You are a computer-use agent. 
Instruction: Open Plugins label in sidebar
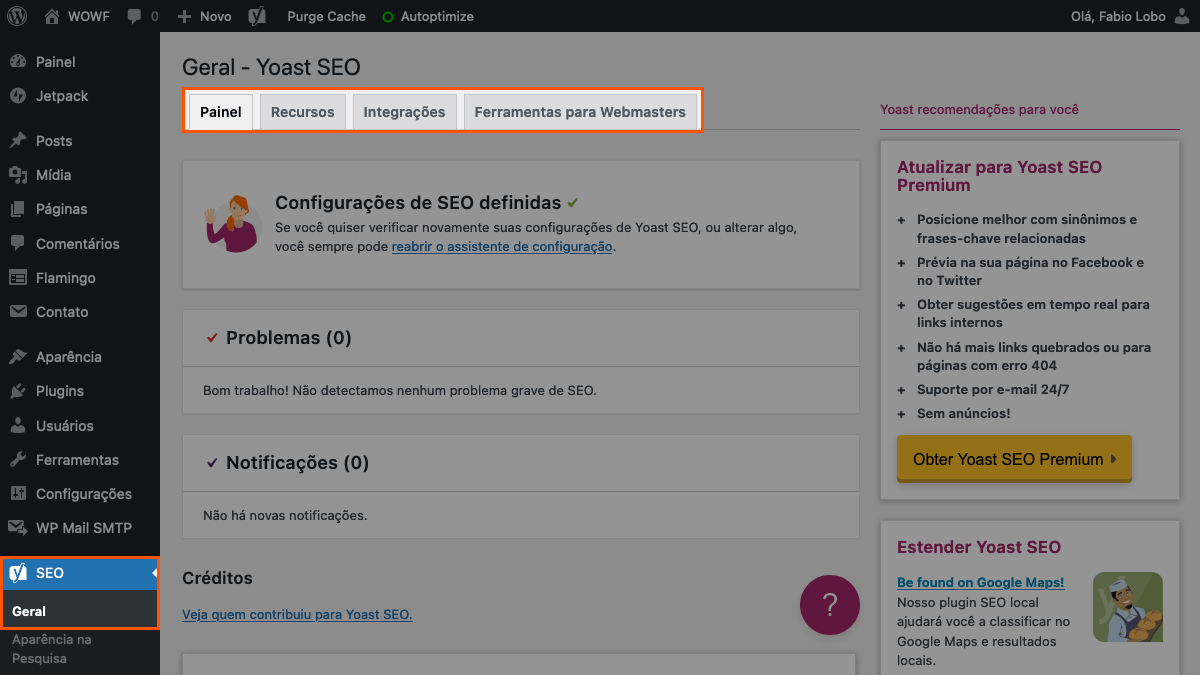60,391
